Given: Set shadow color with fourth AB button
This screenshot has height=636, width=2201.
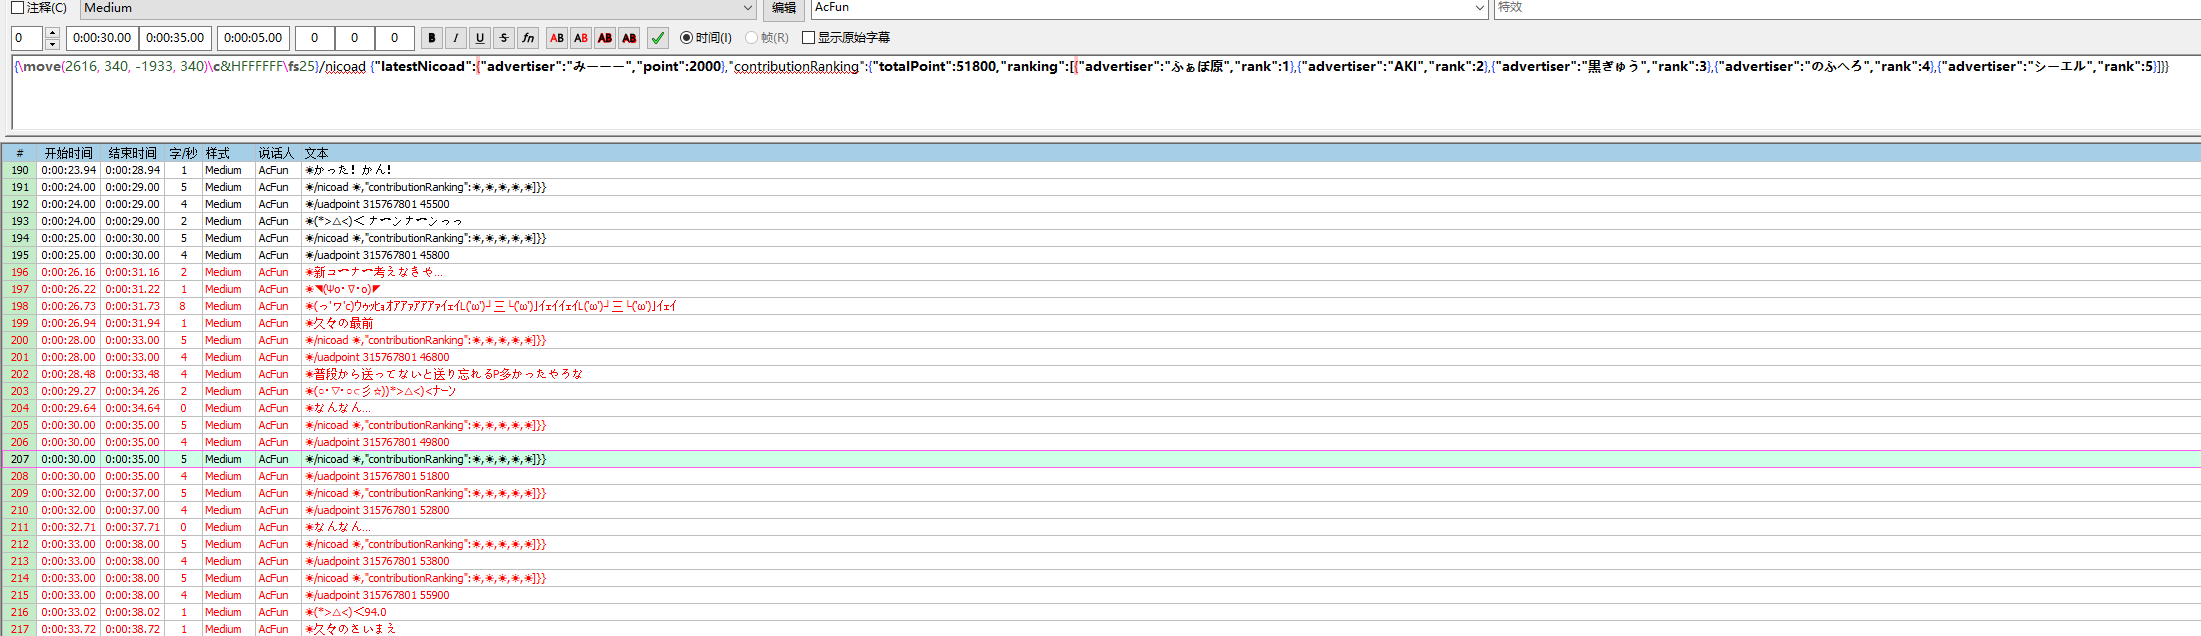Looking at the screenshot, I should pos(629,38).
